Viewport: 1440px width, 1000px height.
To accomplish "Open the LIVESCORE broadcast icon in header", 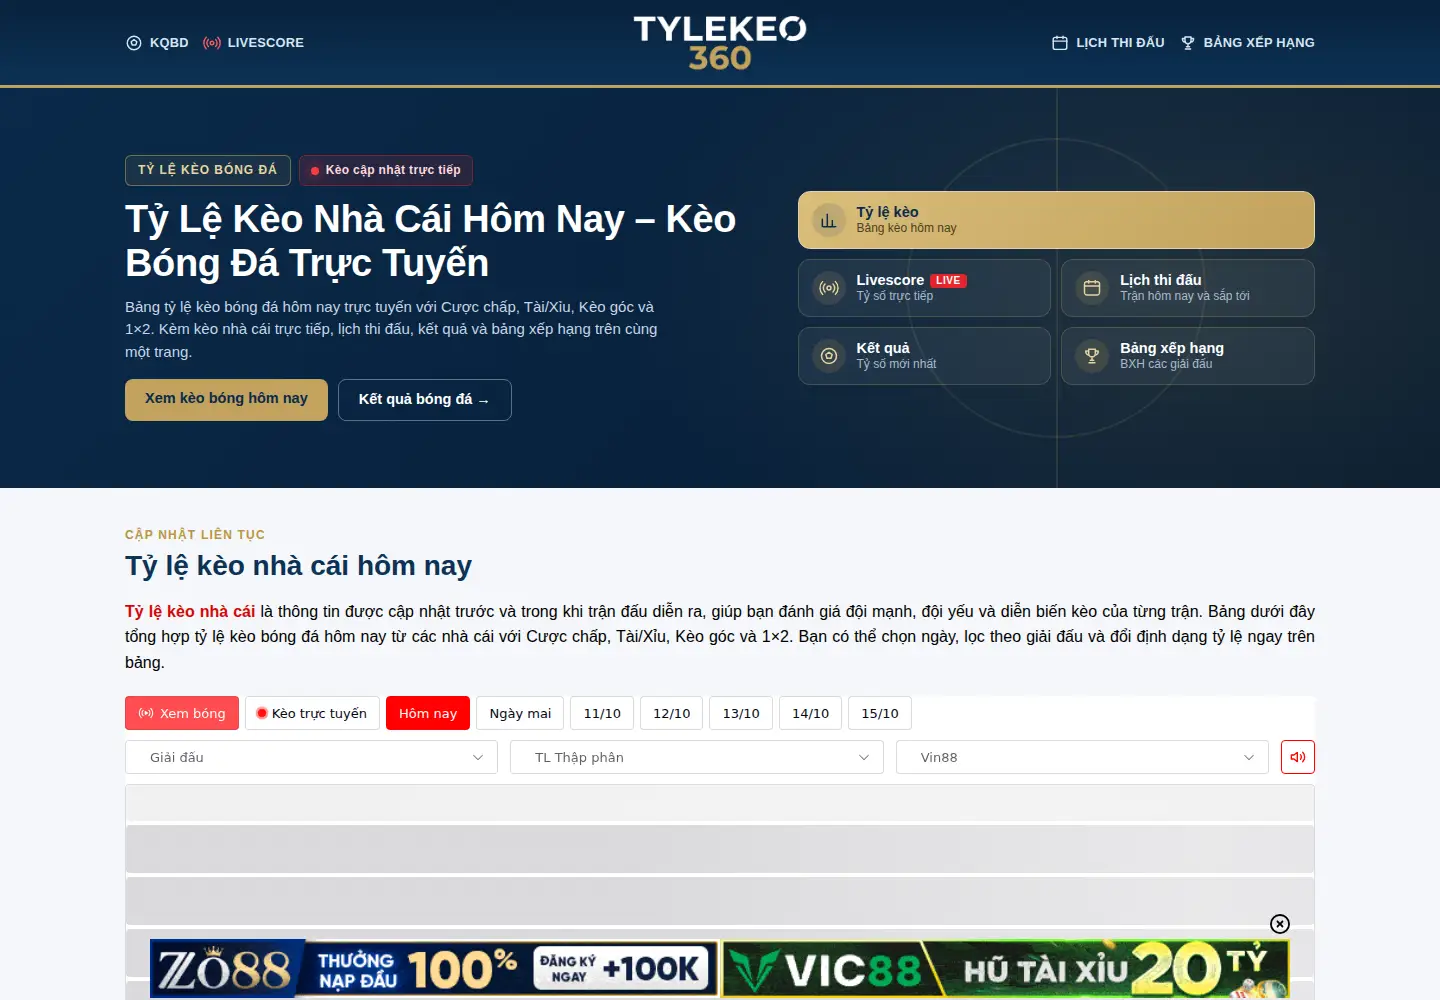I will point(212,43).
